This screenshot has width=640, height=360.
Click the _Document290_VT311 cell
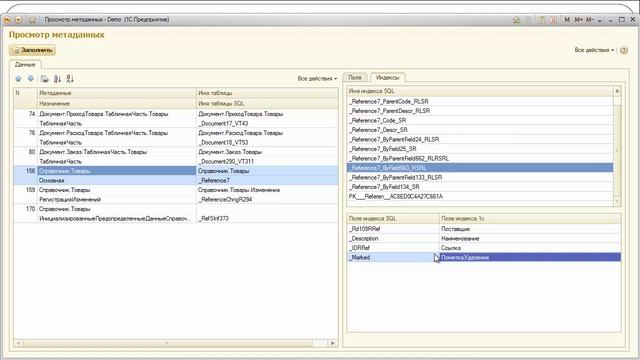tap(267, 162)
